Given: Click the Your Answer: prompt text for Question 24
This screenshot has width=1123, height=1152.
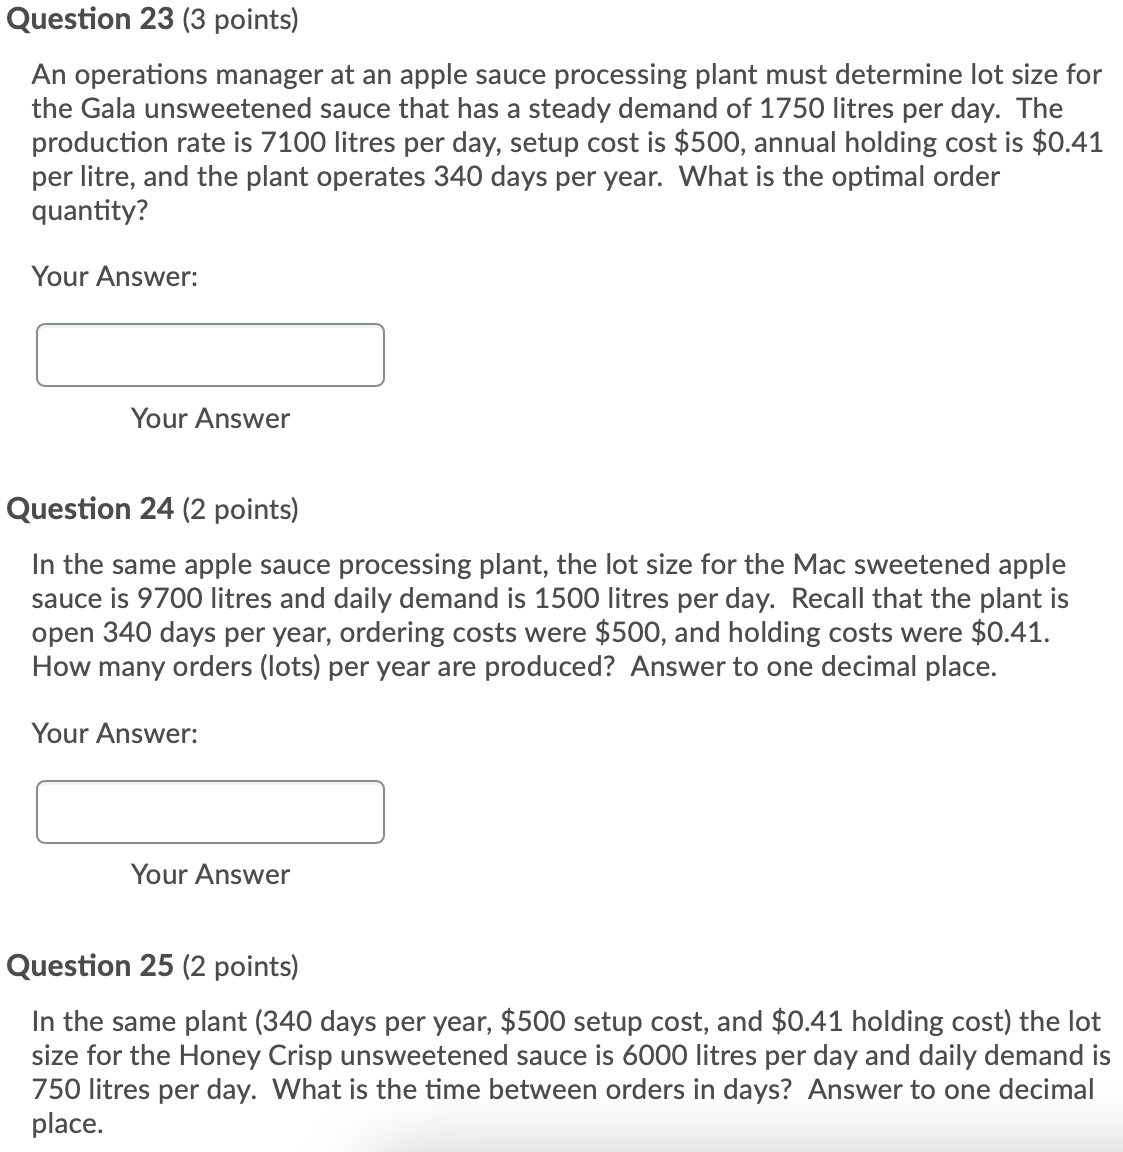Looking at the screenshot, I should pyautogui.click(x=115, y=733).
